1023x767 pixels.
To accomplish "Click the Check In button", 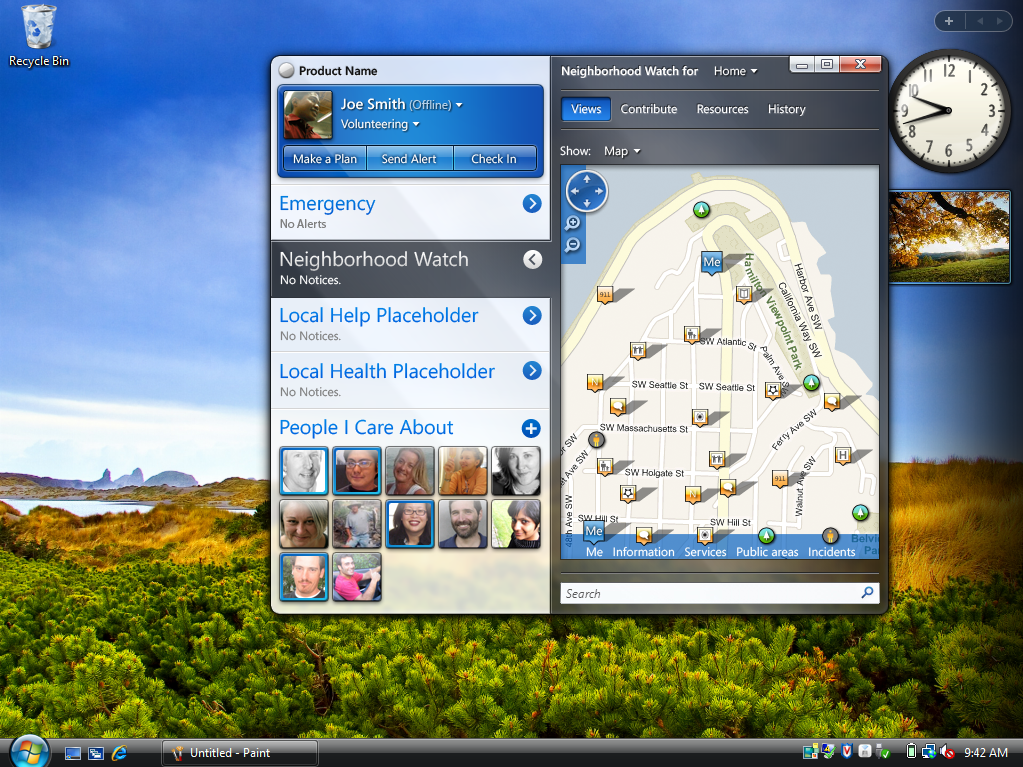I will point(494,158).
